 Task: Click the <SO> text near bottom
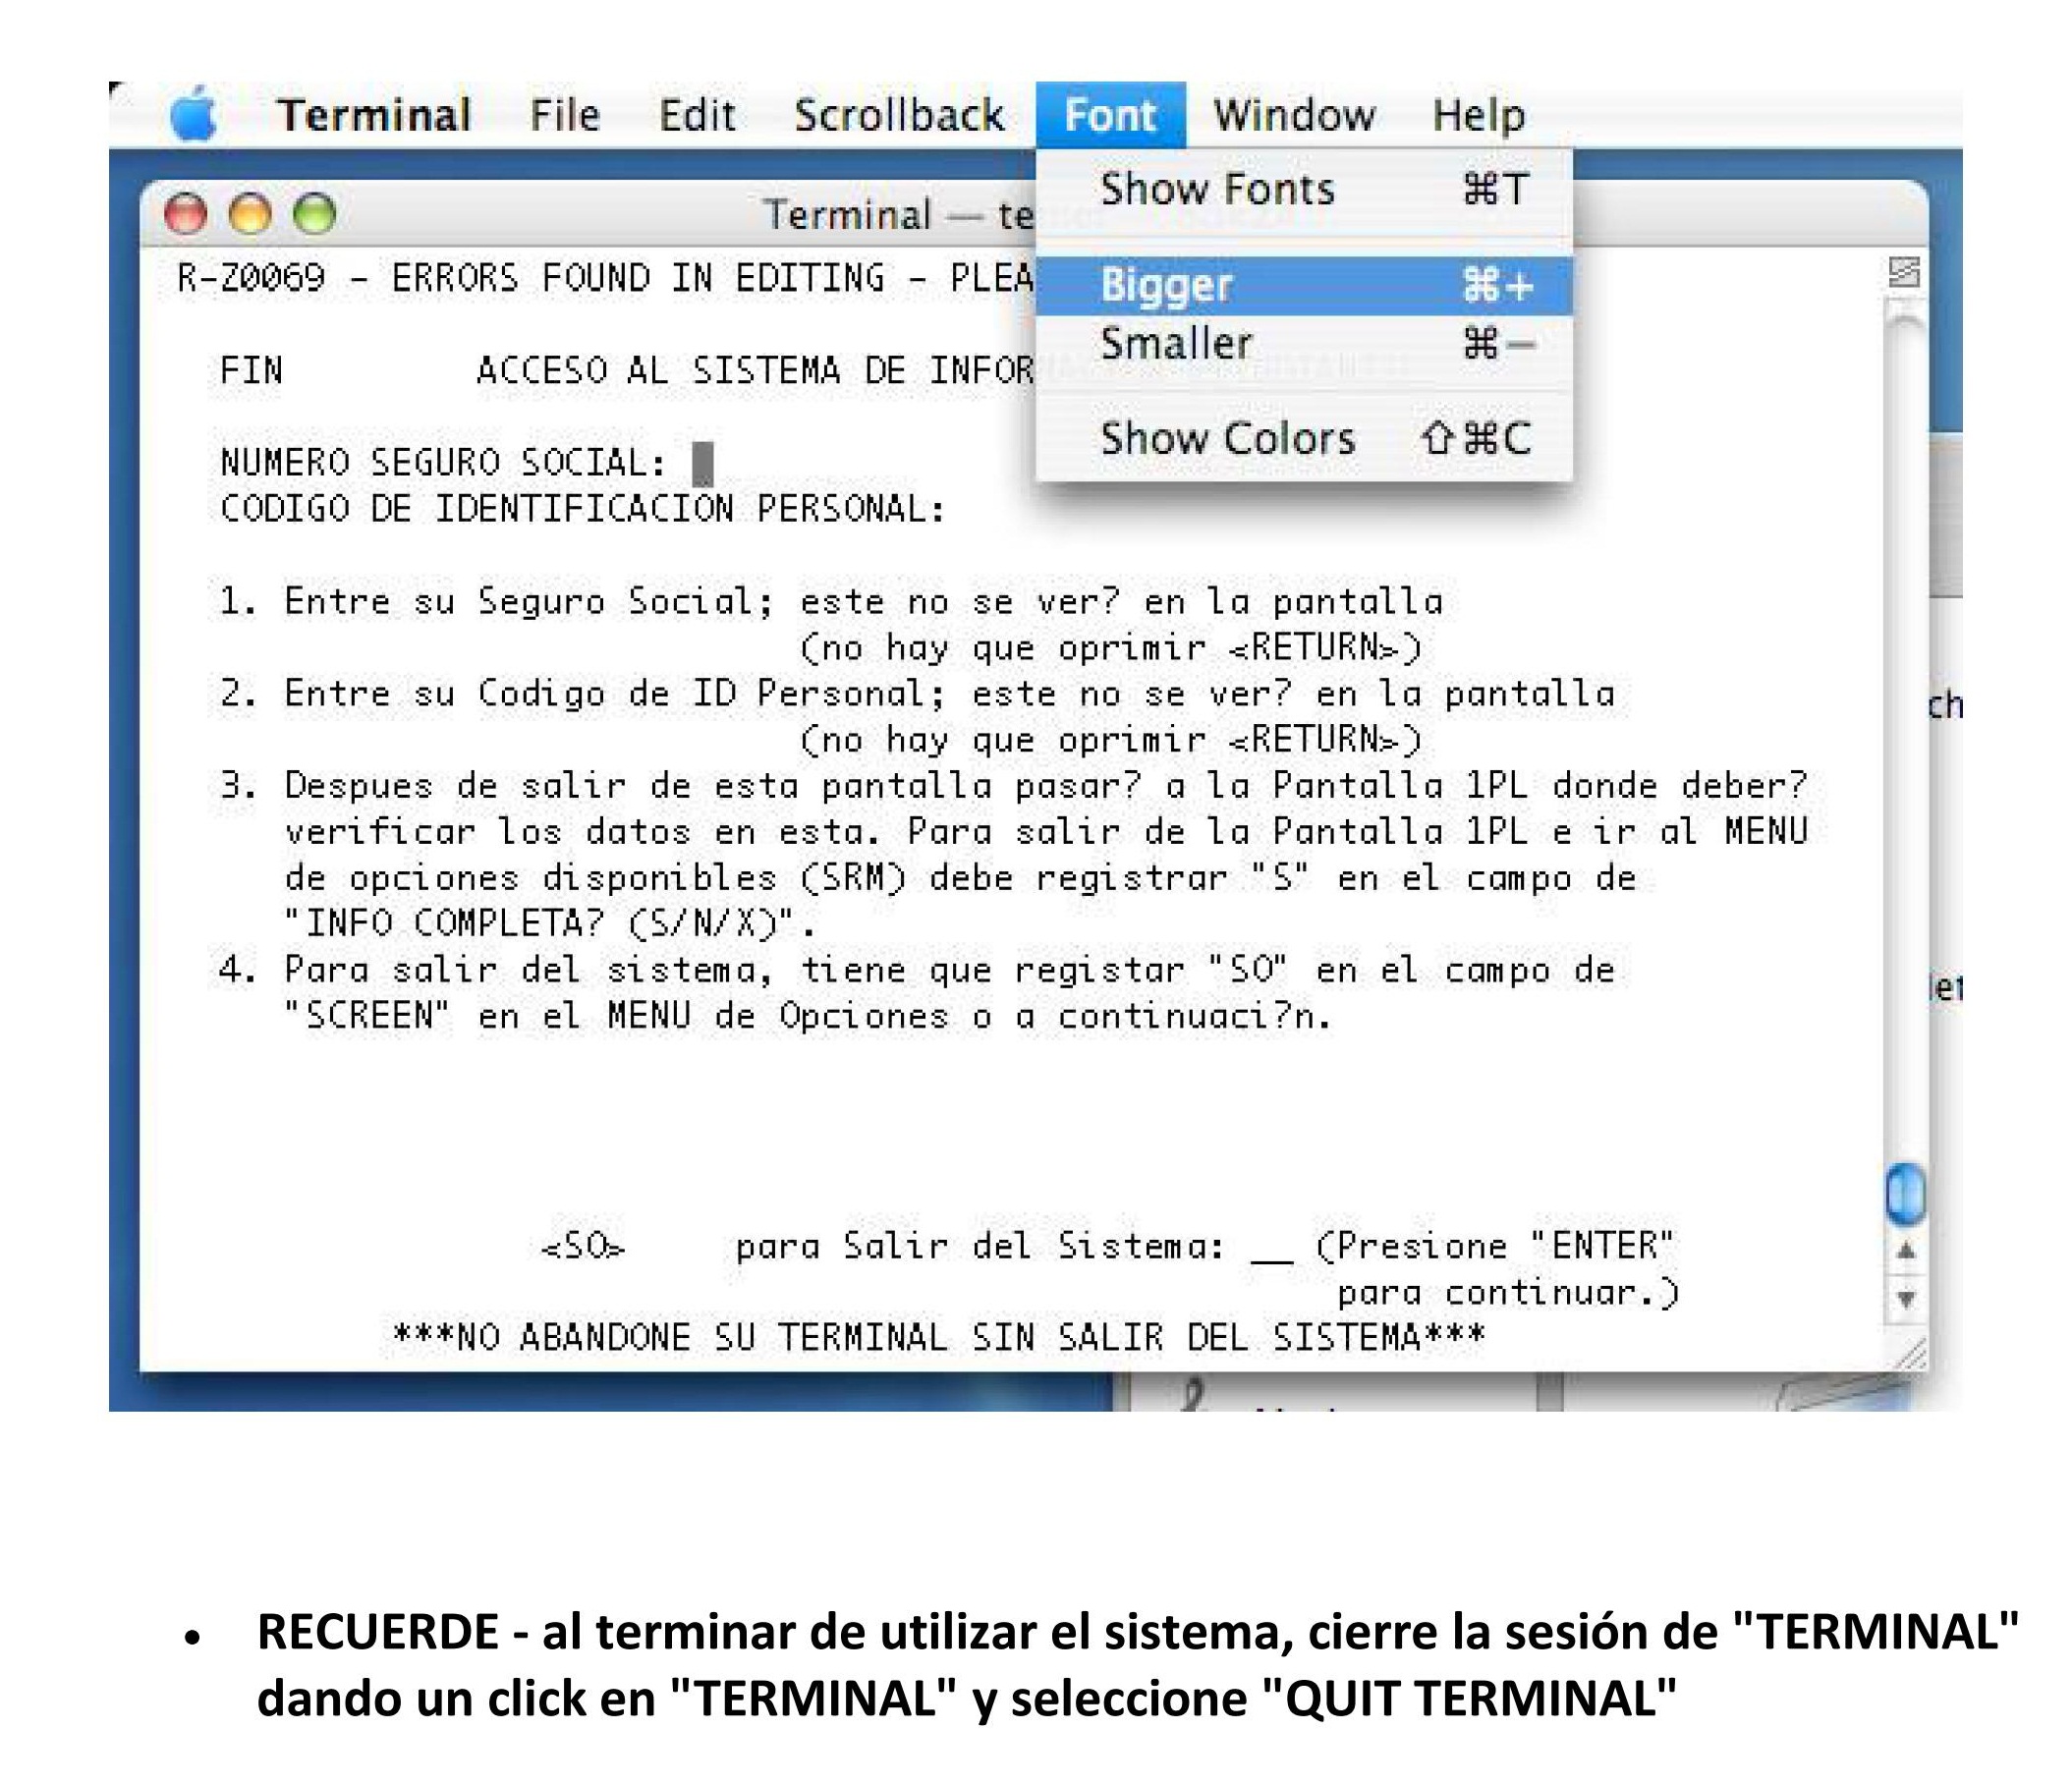(583, 1247)
